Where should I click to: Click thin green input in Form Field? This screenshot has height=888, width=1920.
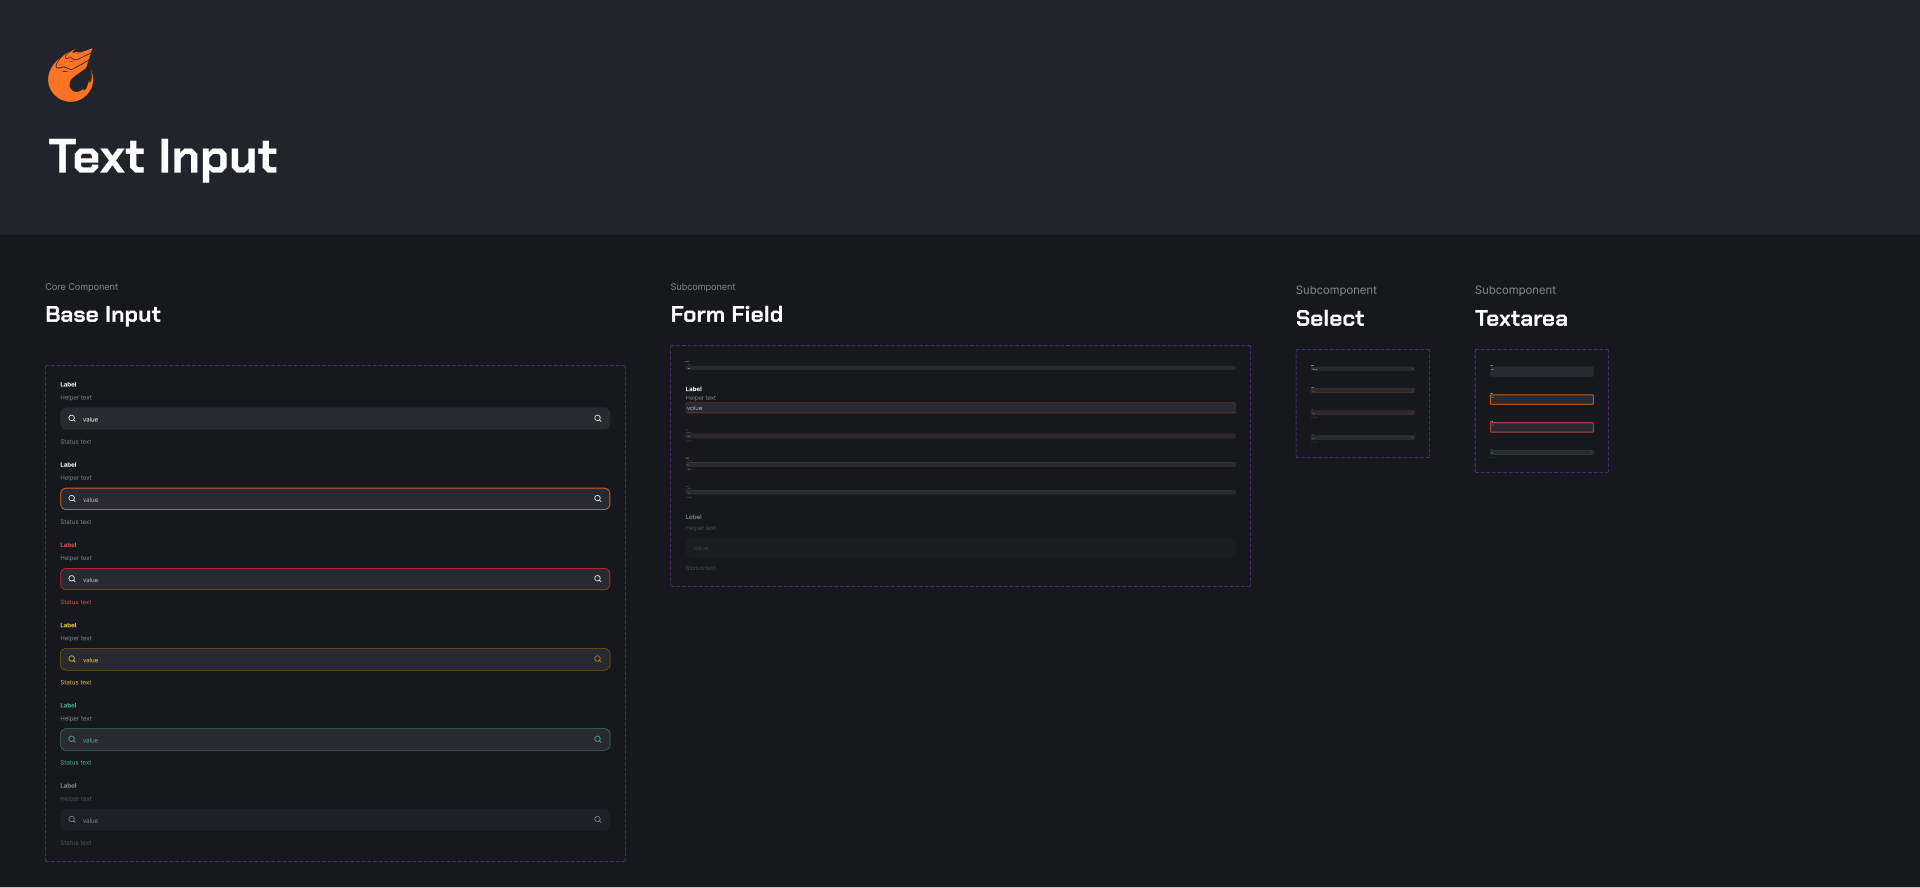(960, 492)
